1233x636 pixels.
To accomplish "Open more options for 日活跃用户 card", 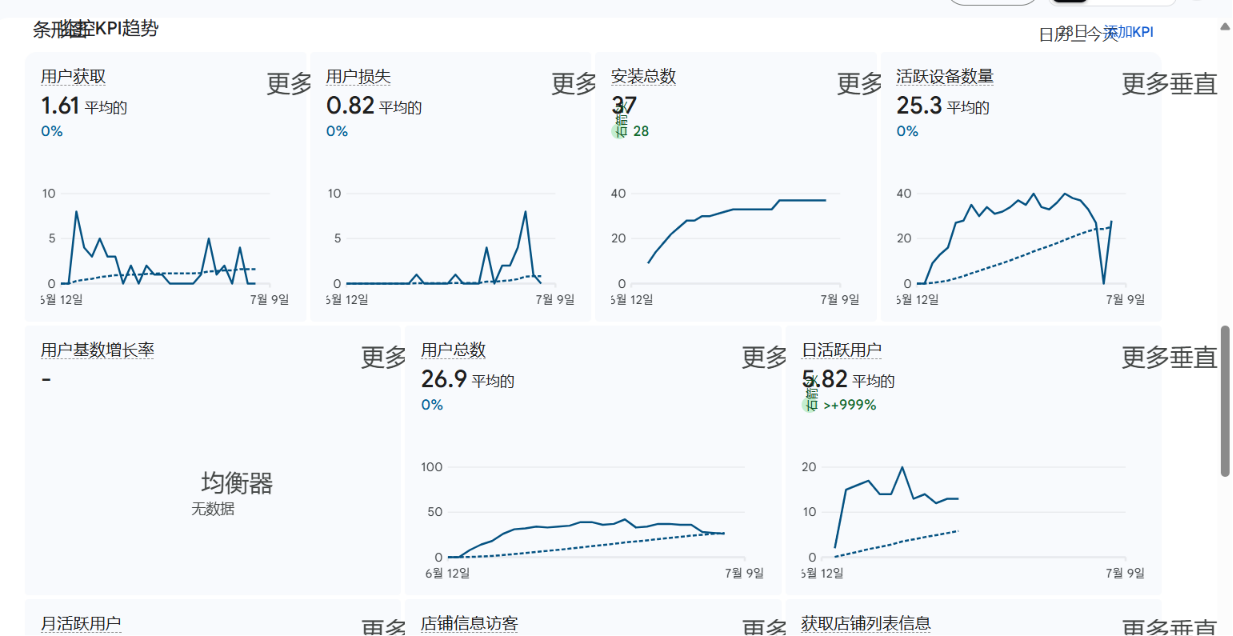I will point(1169,357).
